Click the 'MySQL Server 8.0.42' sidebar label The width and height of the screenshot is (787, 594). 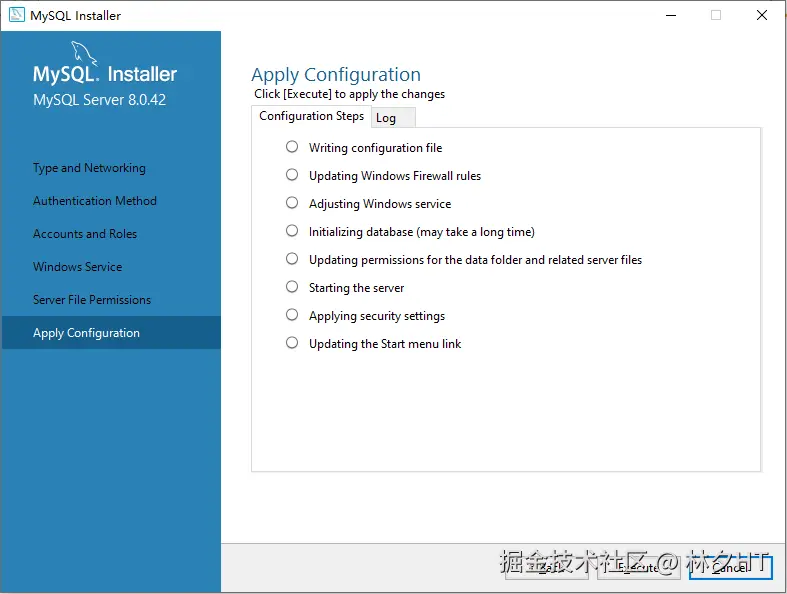99,99
